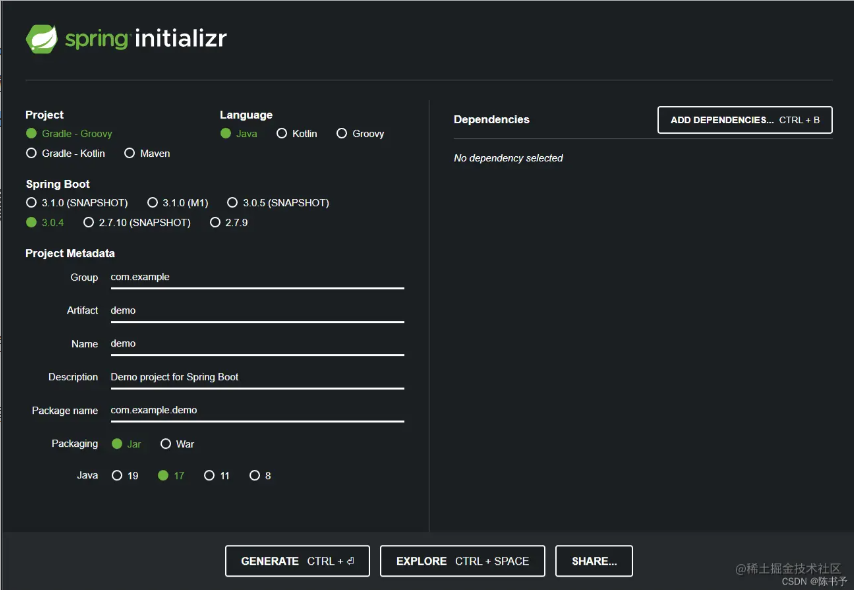Pick Groovy as the language
Viewport: 854px width, 590px height.
pos(361,133)
